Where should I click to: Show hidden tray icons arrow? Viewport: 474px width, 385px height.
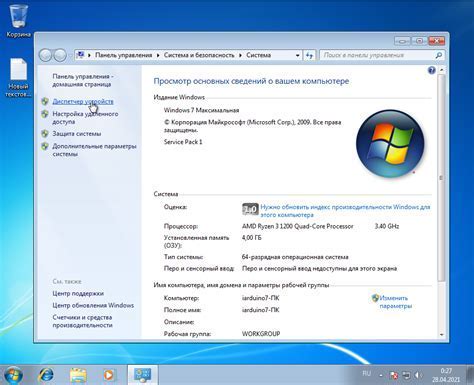coord(381,376)
